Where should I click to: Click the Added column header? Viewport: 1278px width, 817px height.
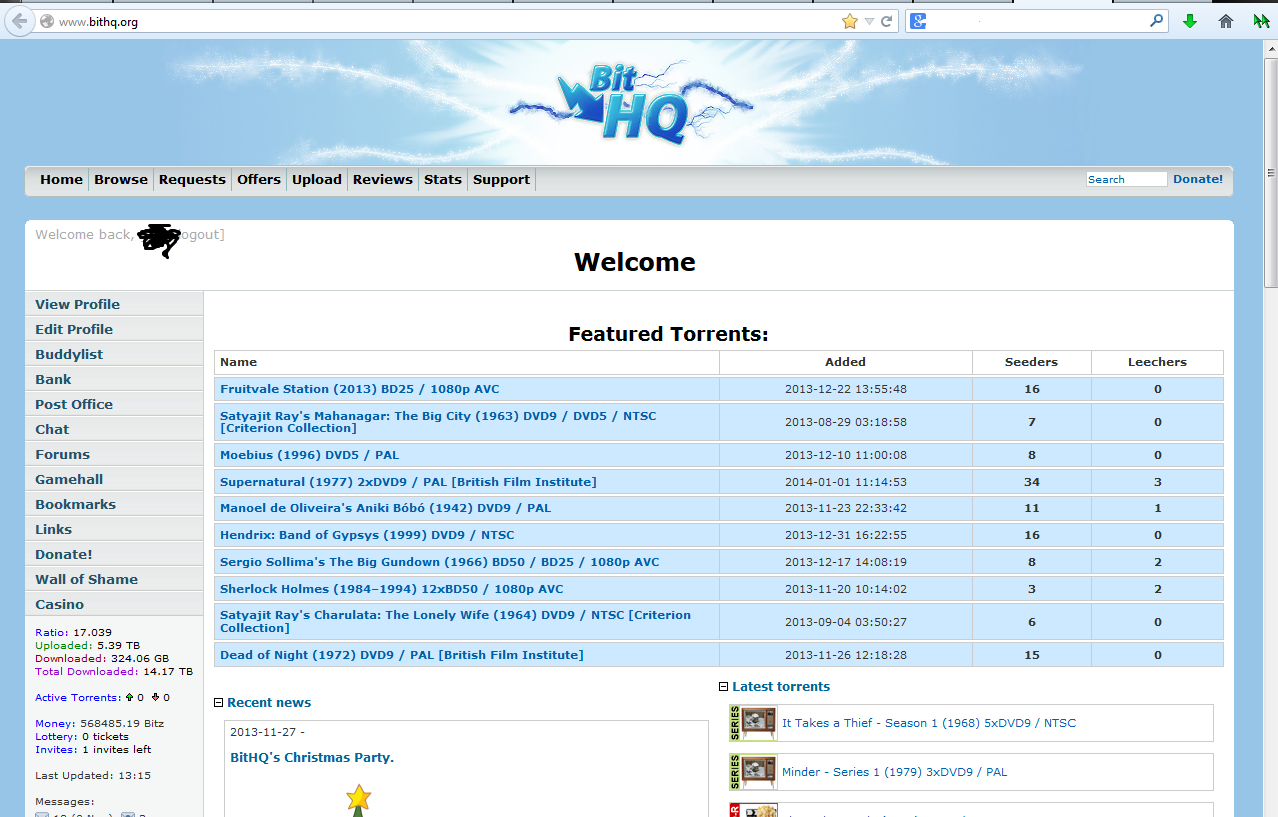pos(845,362)
